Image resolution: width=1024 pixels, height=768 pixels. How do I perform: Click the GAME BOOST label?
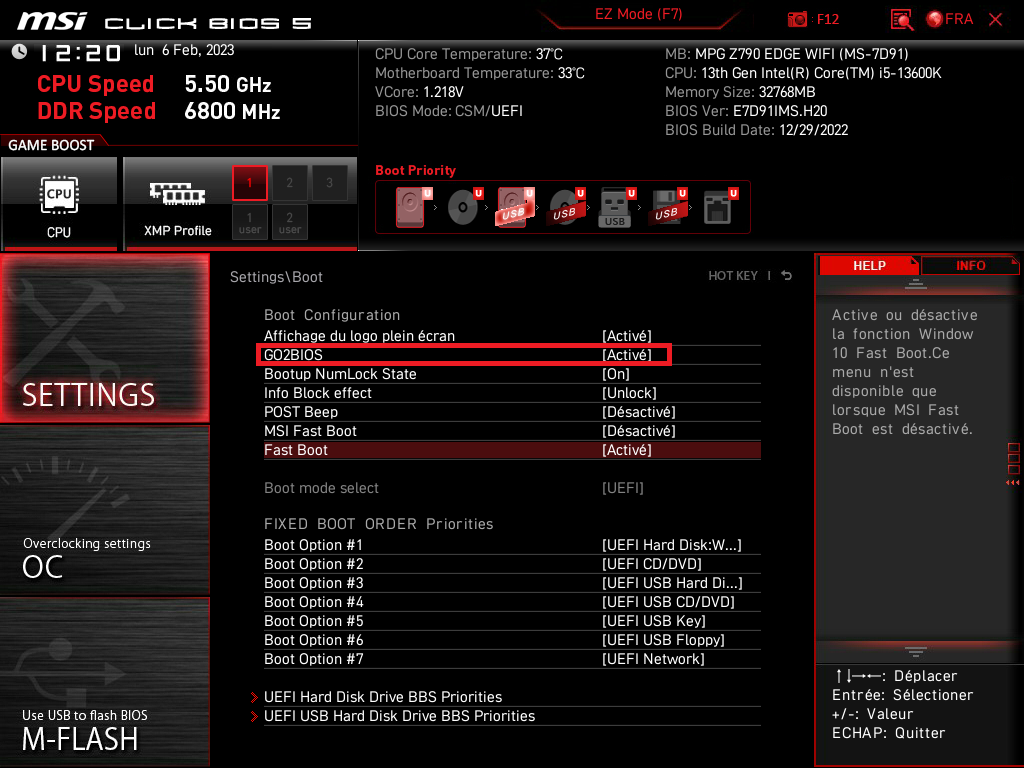point(51,145)
